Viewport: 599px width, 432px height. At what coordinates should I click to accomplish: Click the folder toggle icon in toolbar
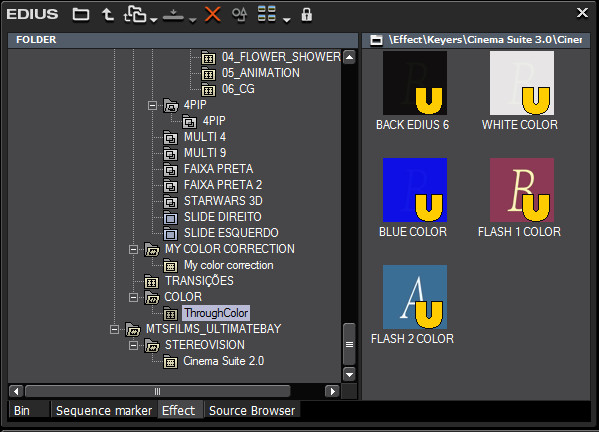pos(81,15)
